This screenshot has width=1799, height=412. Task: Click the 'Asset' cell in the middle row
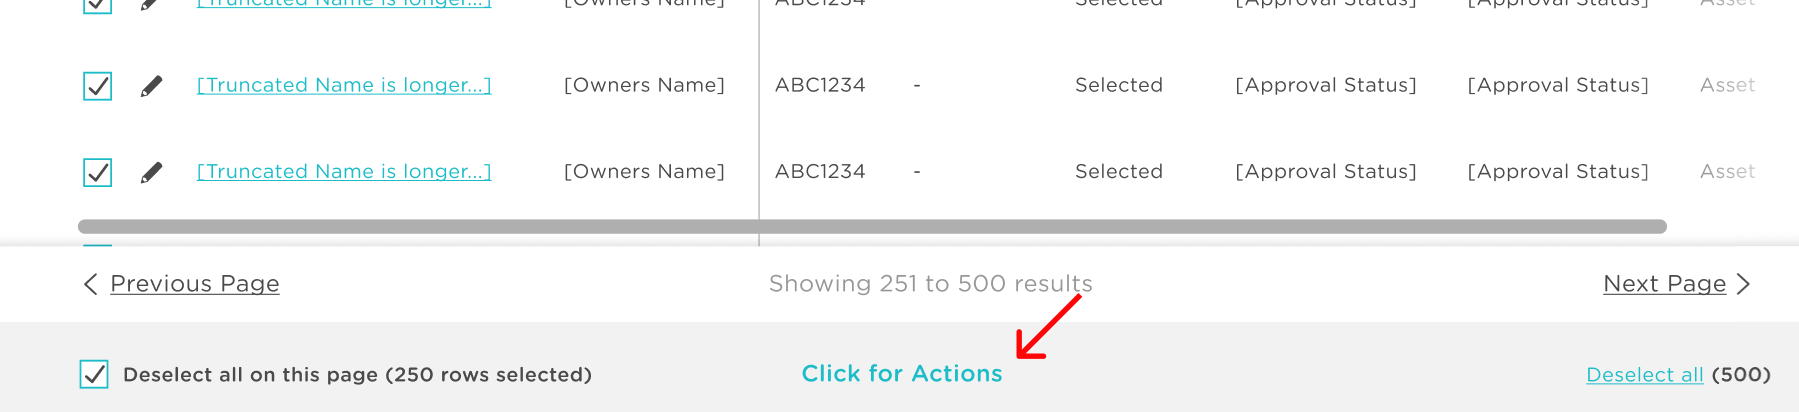[x=1728, y=85]
